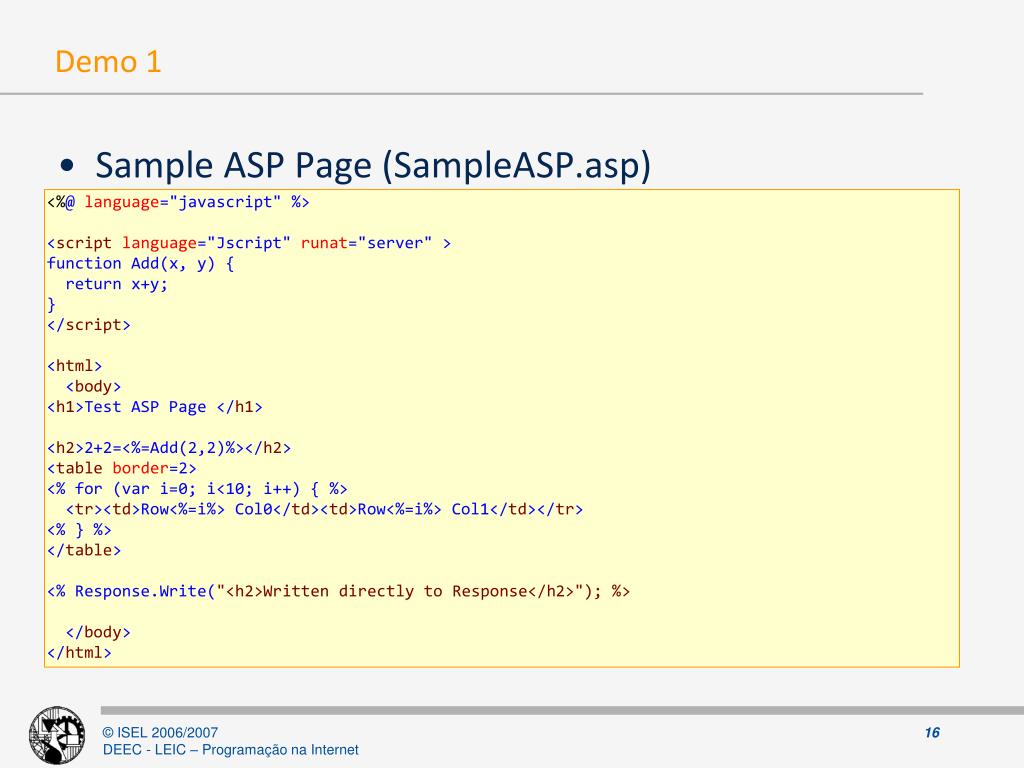Click the '<html>' opening tag line
The image size is (1024, 768).
pos(74,366)
